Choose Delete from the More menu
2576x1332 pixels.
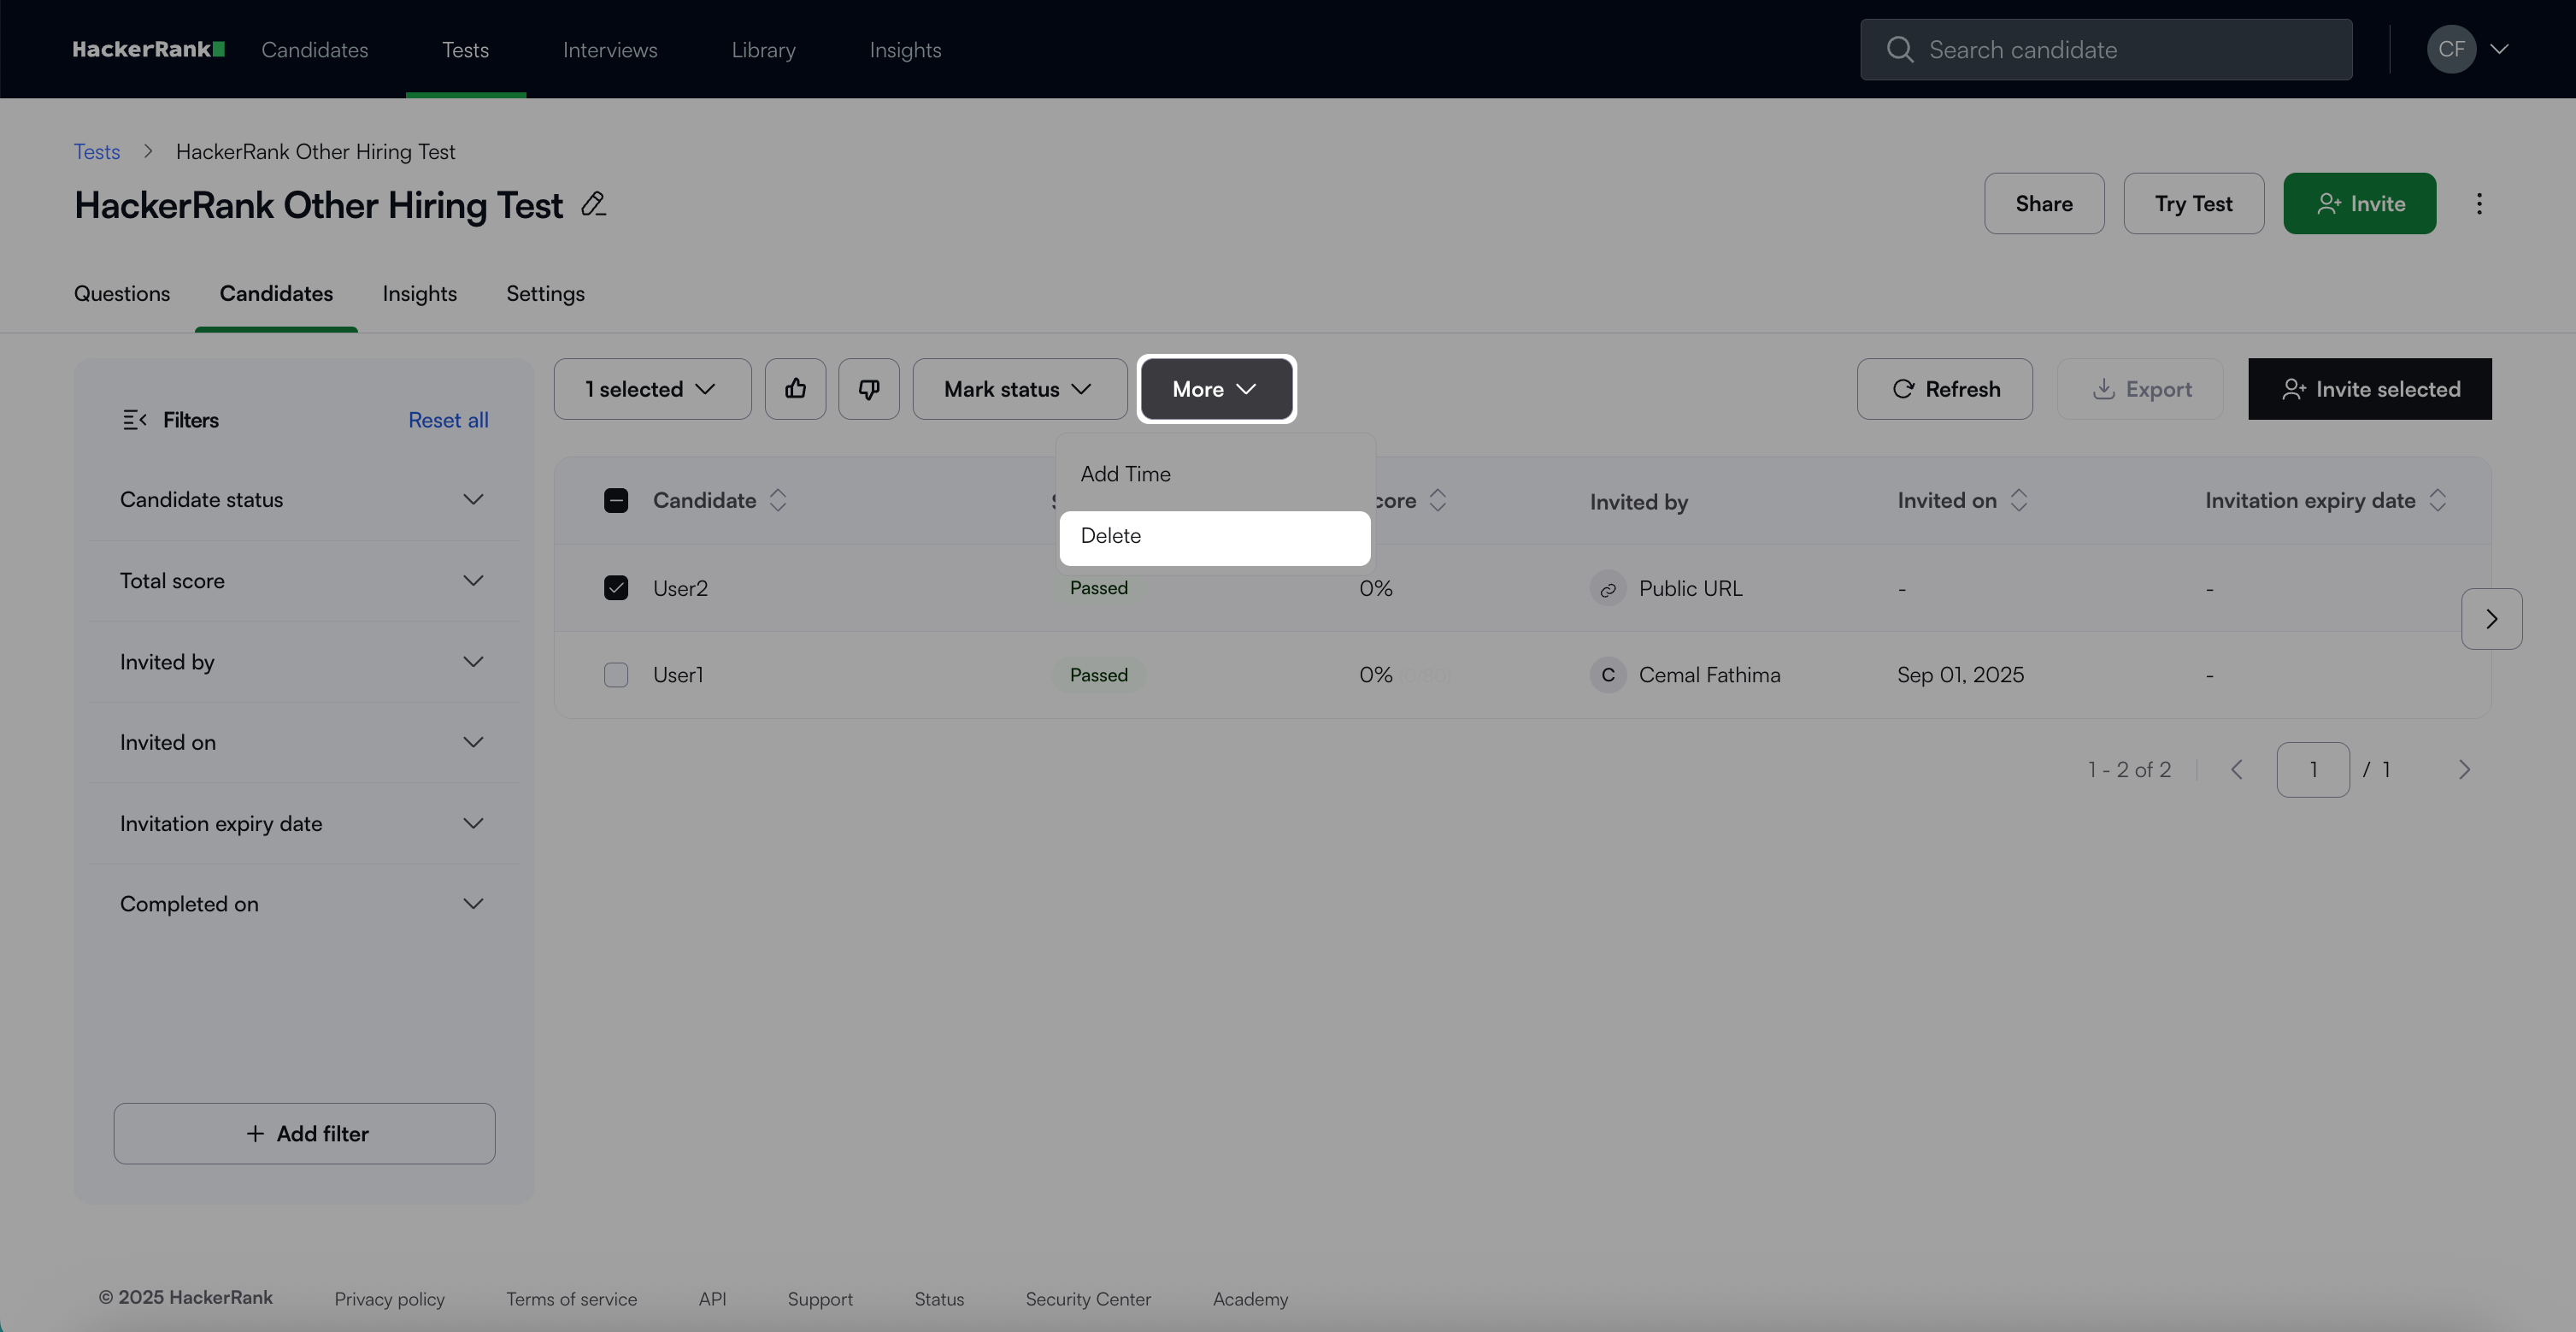[1214, 536]
